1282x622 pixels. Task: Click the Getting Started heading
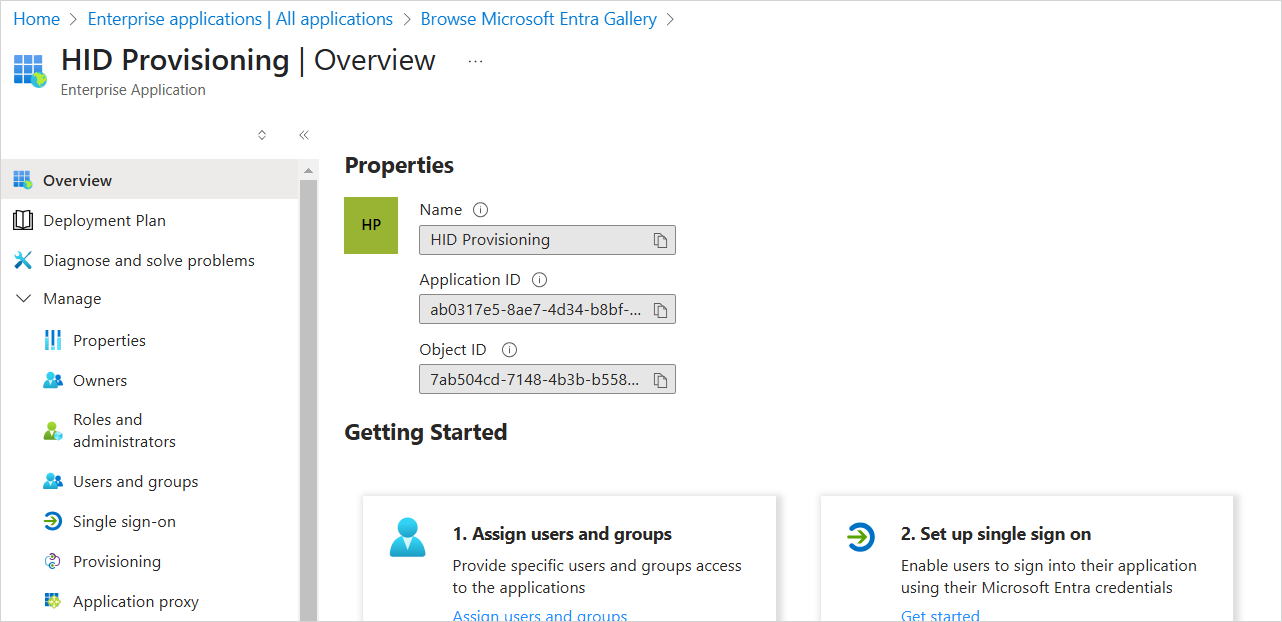(x=426, y=432)
